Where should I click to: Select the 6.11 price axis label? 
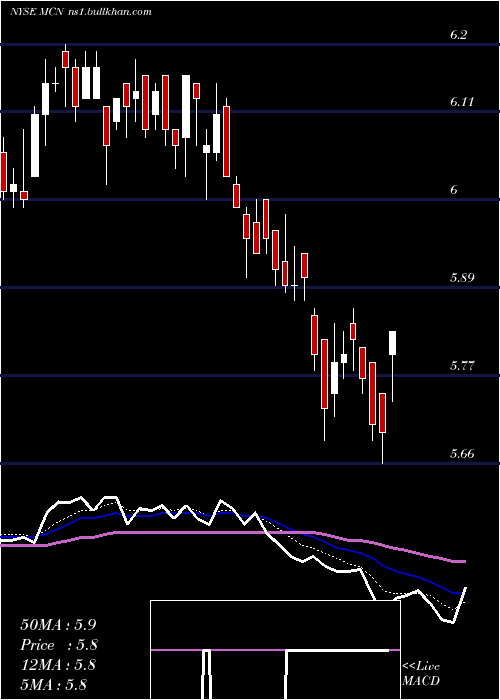pyautogui.click(x=462, y=102)
